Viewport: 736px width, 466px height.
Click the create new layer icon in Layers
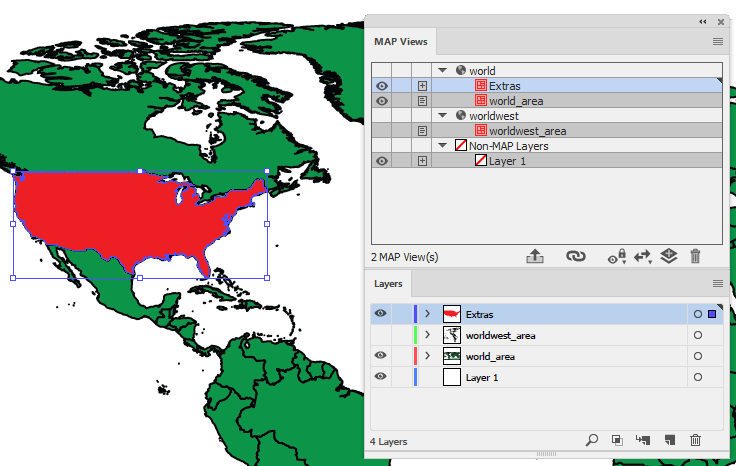pos(670,440)
